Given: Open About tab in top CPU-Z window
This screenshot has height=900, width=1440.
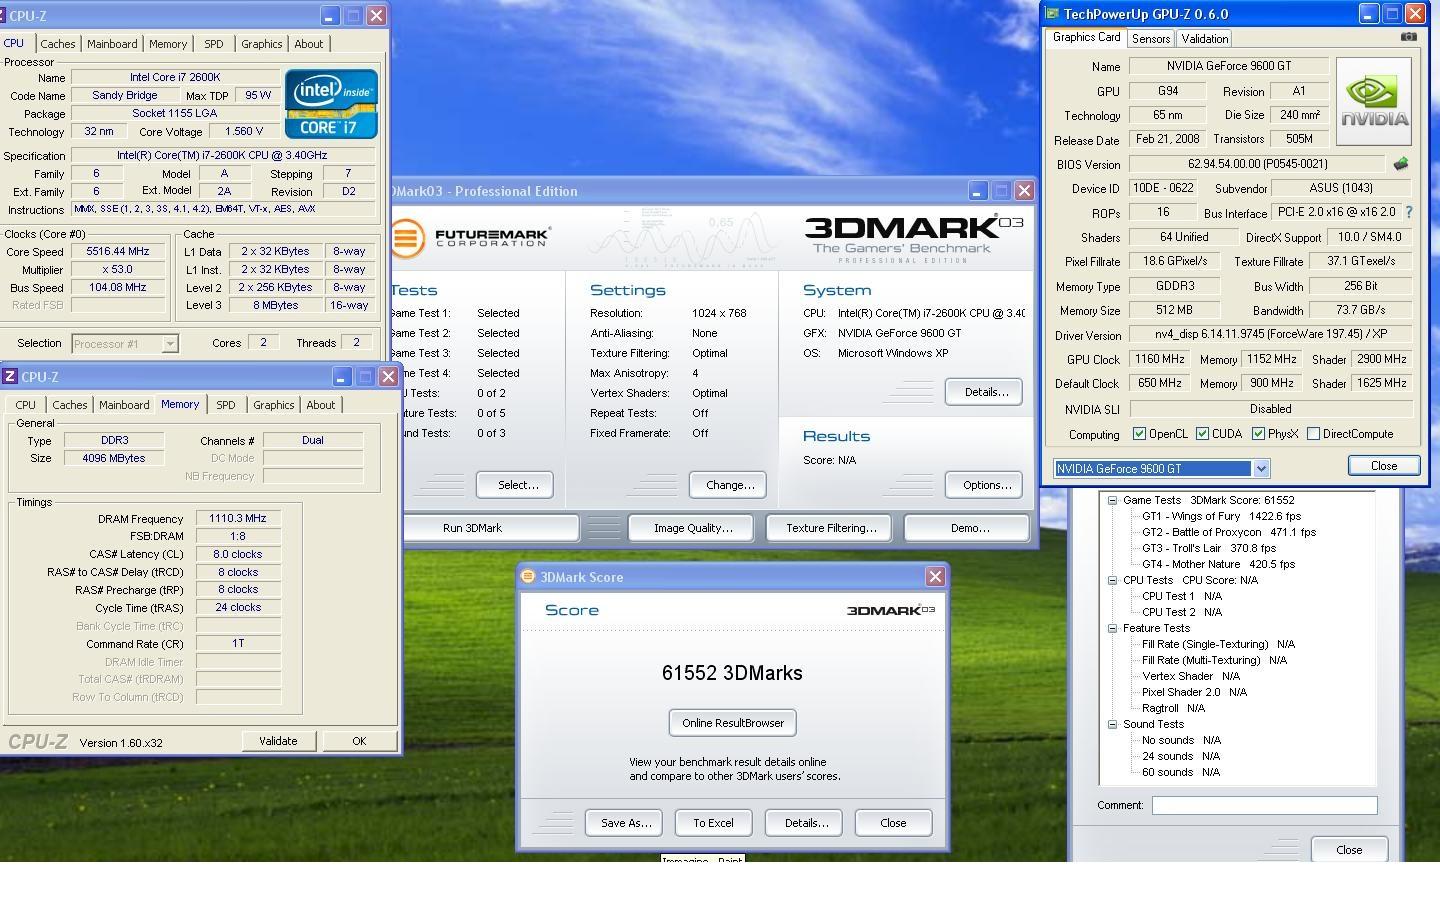Looking at the screenshot, I should (x=308, y=44).
